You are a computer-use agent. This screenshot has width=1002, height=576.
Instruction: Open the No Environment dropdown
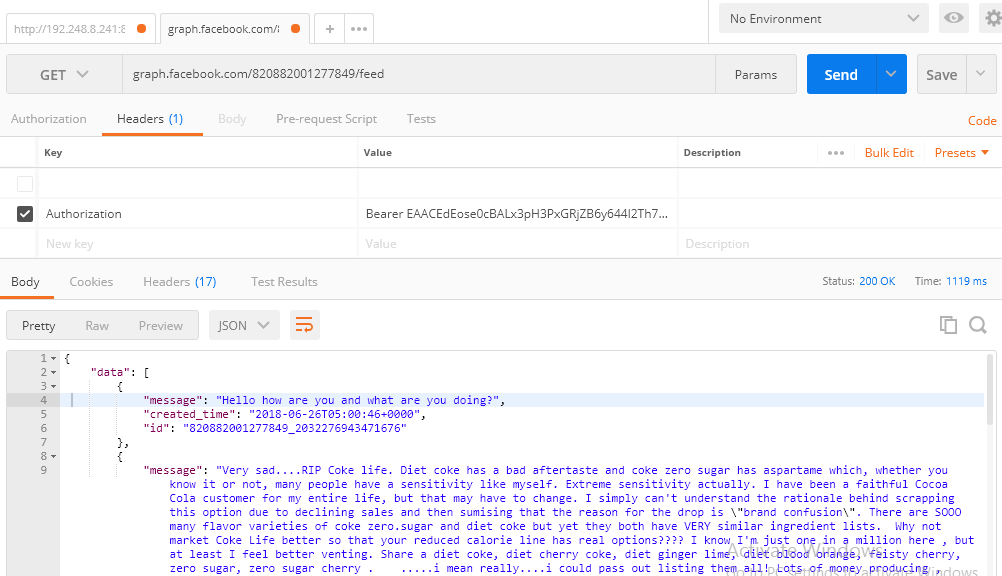[824, 19]
